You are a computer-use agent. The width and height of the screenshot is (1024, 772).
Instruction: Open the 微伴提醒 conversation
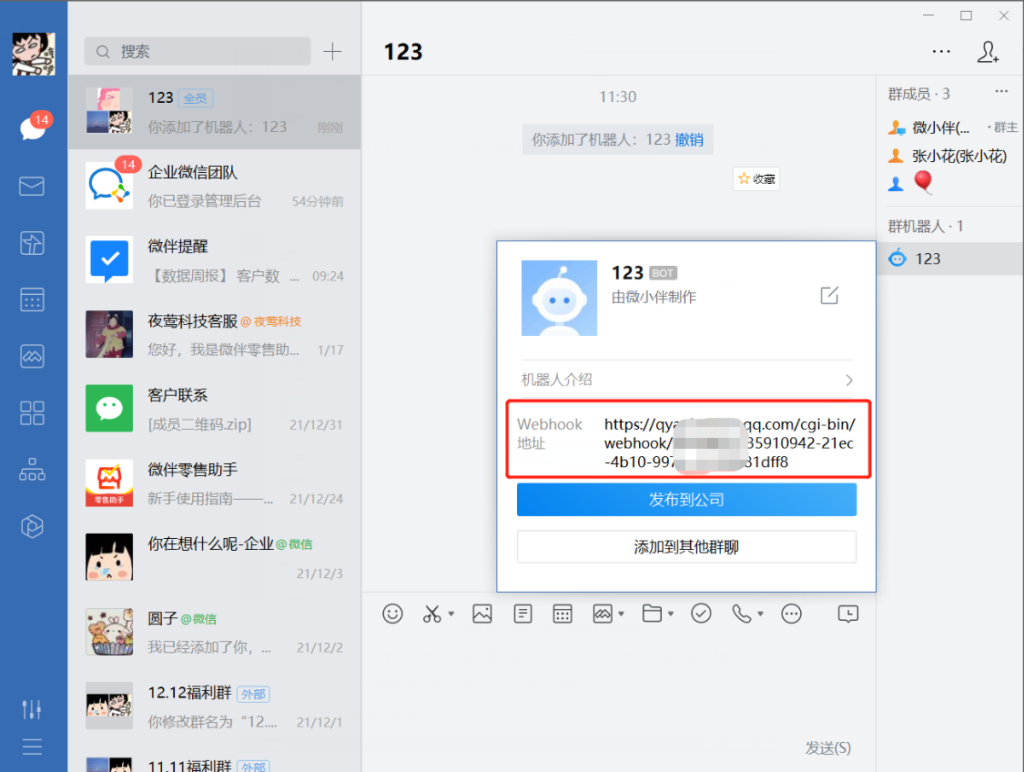coord(214,261)
